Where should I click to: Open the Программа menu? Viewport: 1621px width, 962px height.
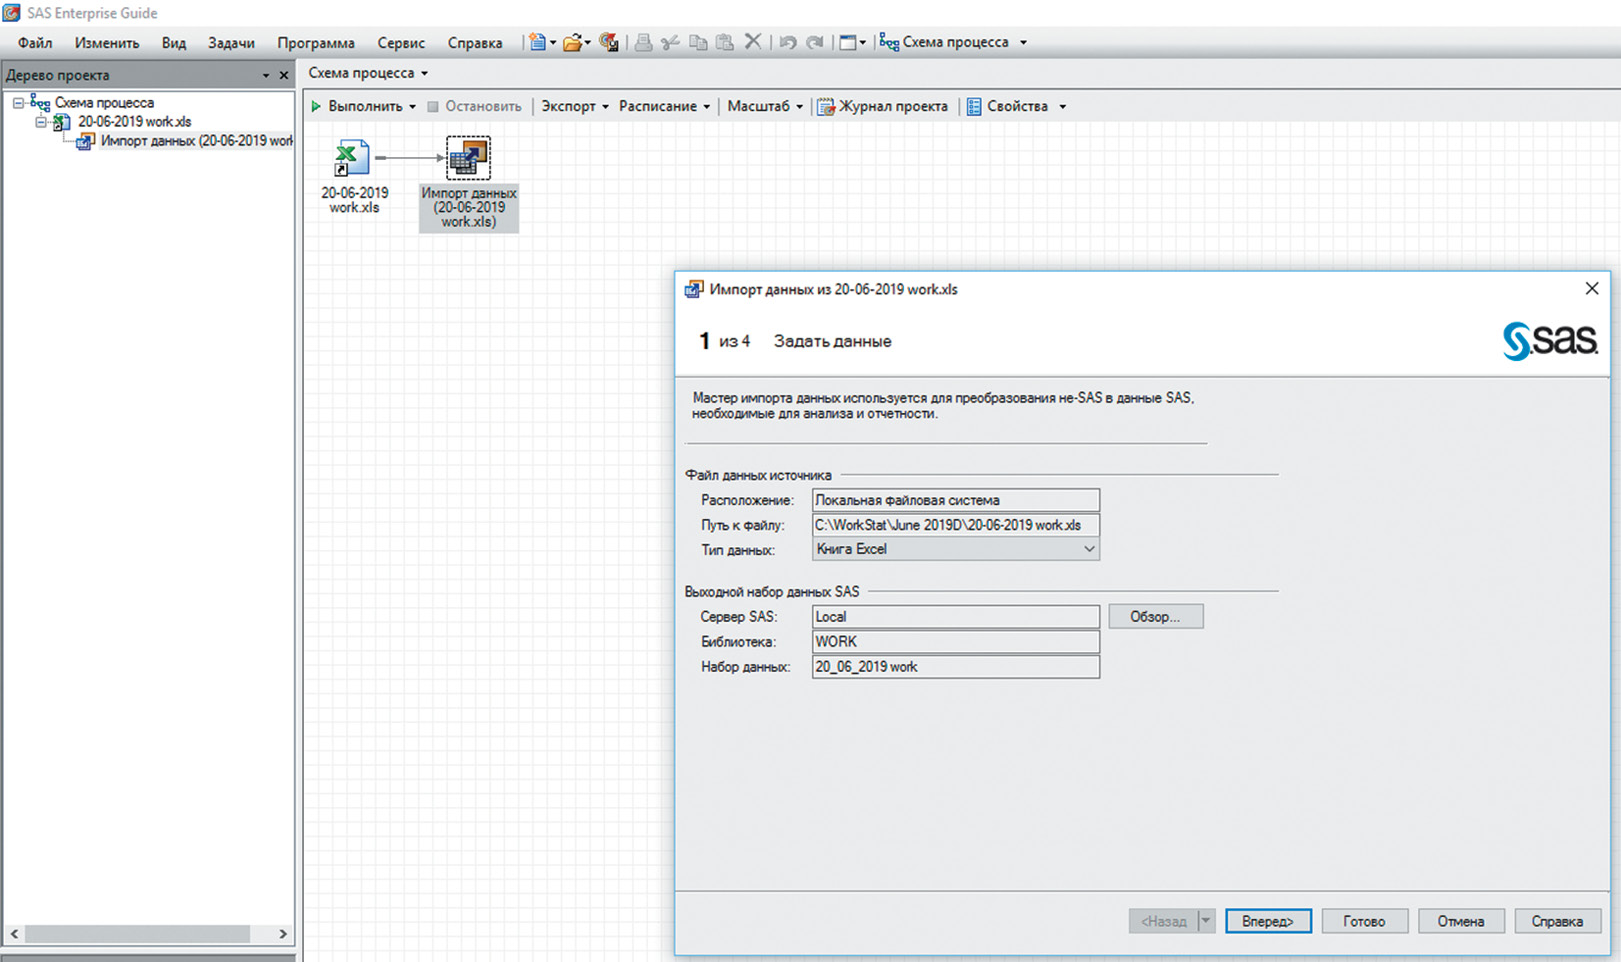click(316, 43)
